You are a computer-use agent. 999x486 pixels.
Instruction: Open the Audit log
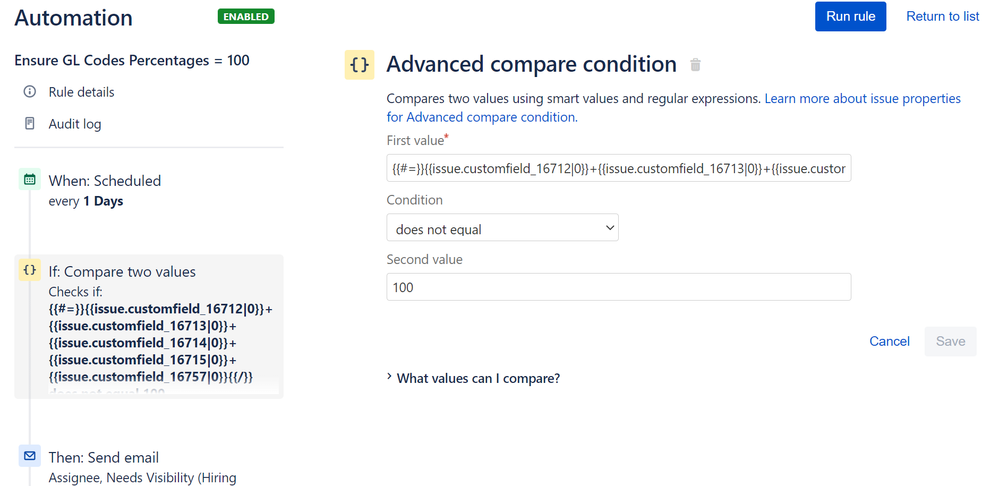[75, 124]
